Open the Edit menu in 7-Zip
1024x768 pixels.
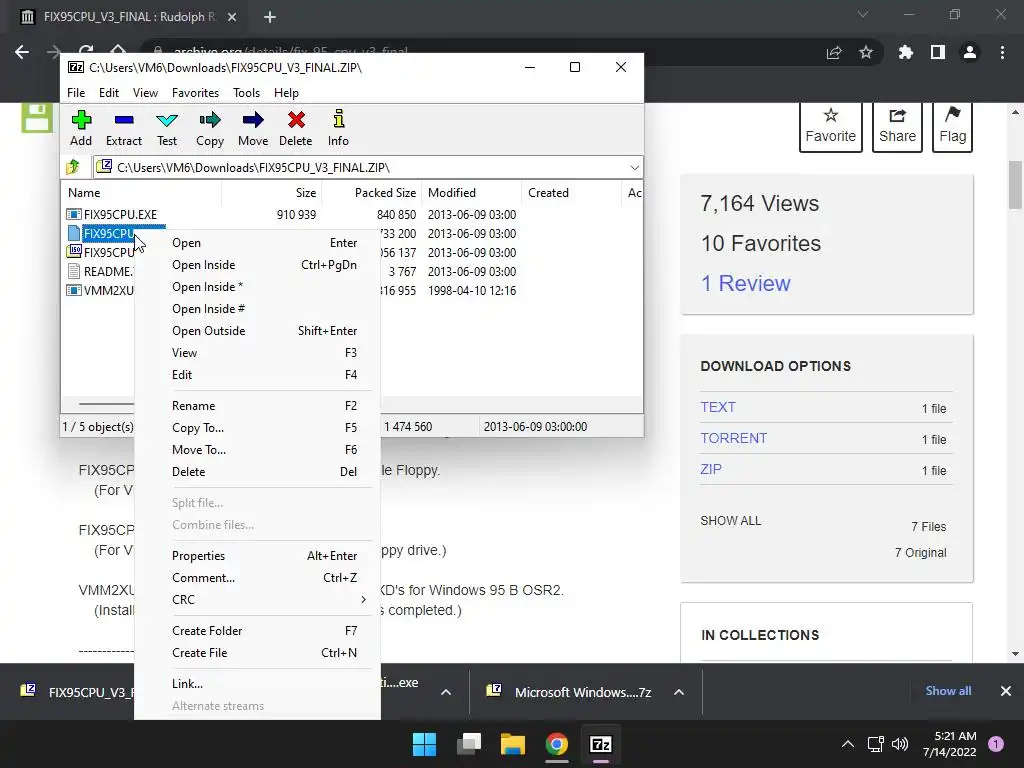(108, 93)
